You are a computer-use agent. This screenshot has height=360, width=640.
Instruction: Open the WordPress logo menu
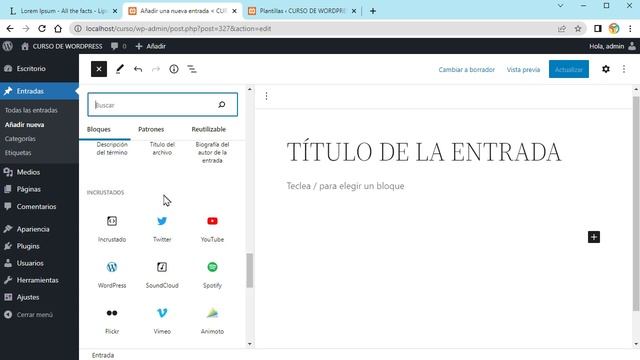click(x=7, y=46)
